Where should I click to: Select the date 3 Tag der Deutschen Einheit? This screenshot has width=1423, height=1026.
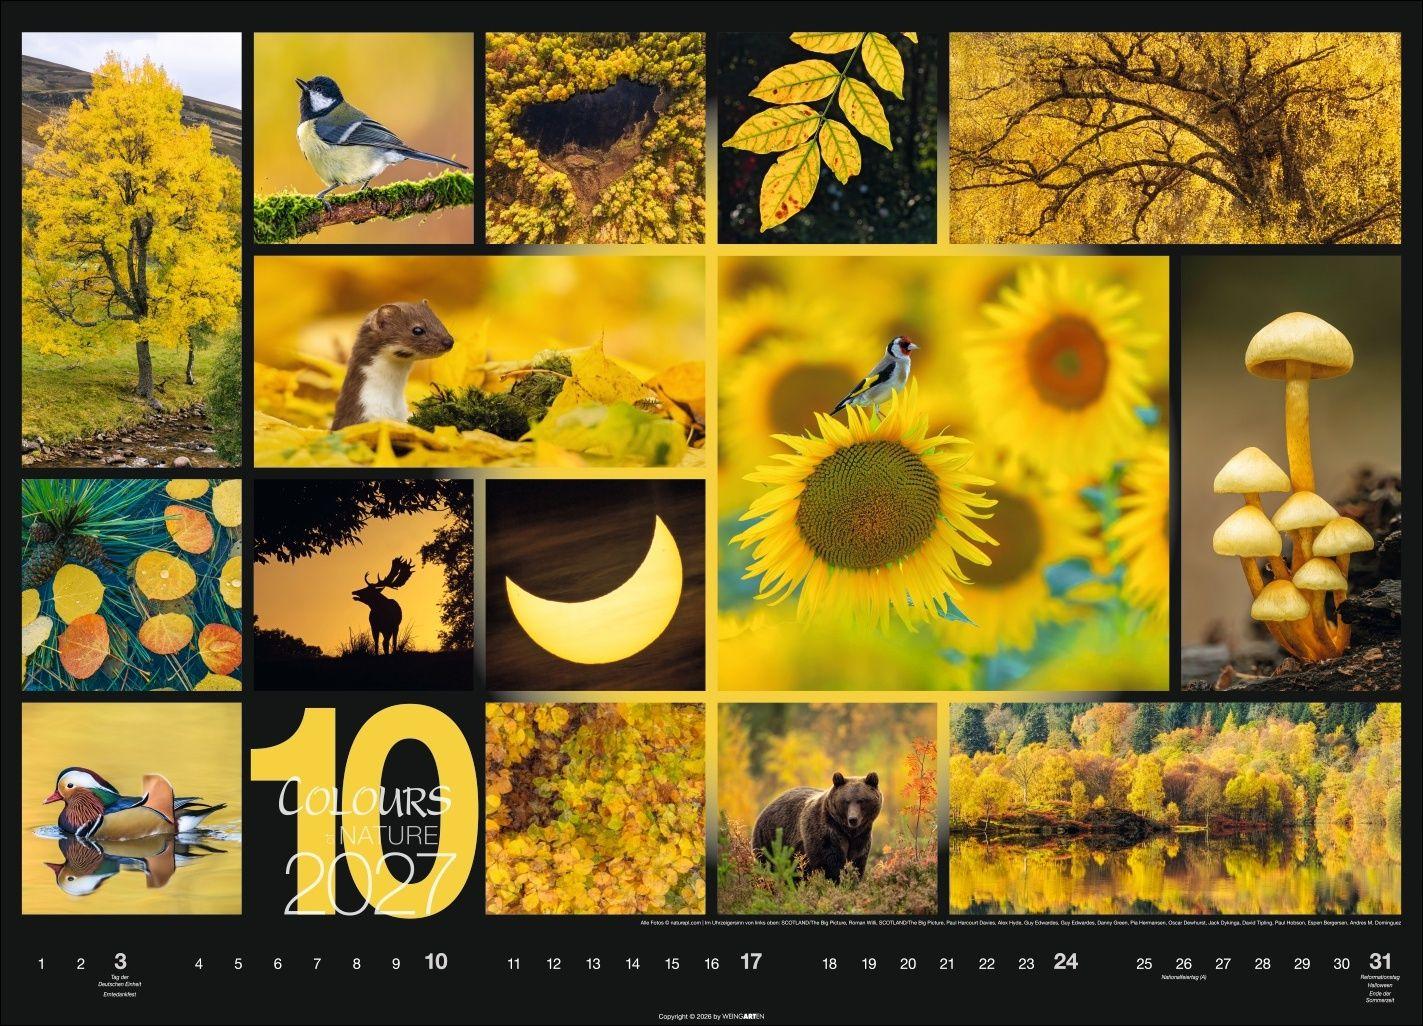tap(120, 962)
